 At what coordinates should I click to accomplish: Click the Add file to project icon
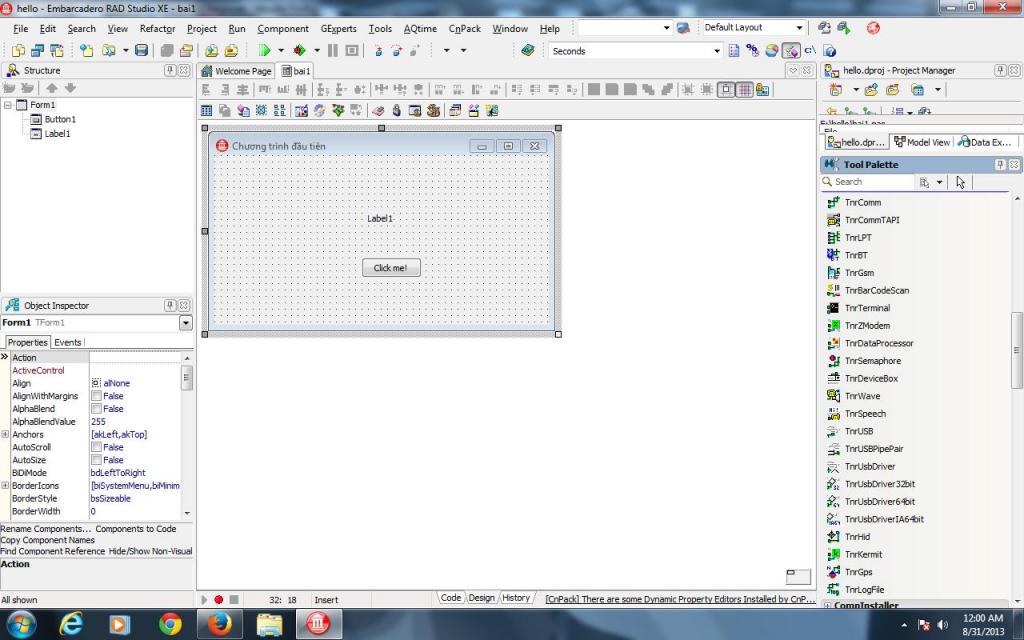tap(212, 50)
